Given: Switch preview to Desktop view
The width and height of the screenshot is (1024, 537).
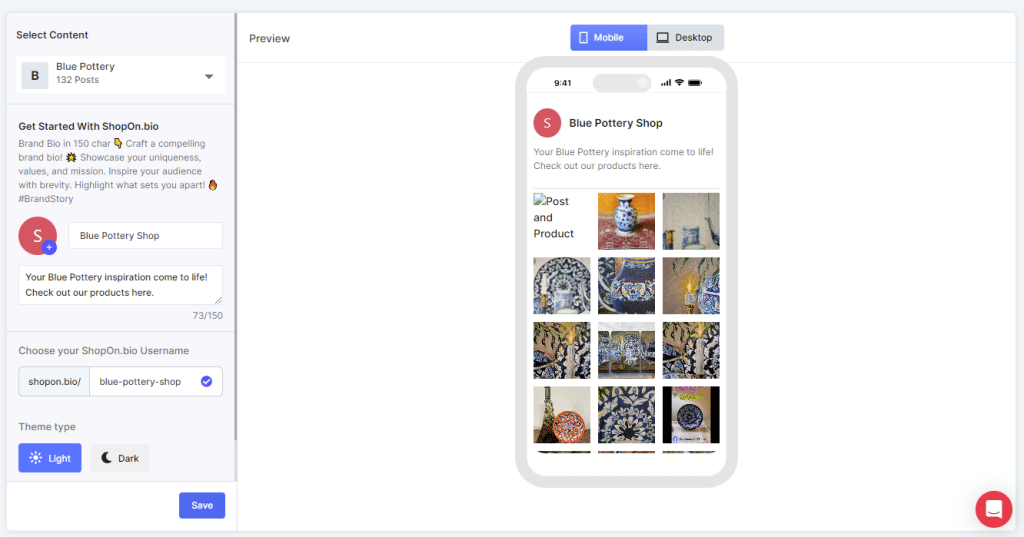Looking at the screenshot, I should click(685, 38).
